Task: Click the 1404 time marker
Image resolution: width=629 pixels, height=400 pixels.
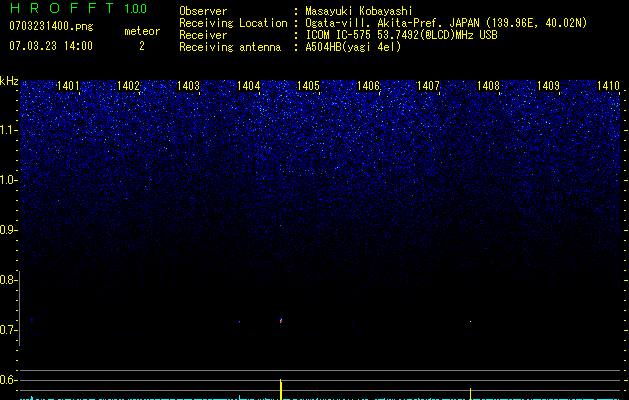Action: click(x=248, y=86)
